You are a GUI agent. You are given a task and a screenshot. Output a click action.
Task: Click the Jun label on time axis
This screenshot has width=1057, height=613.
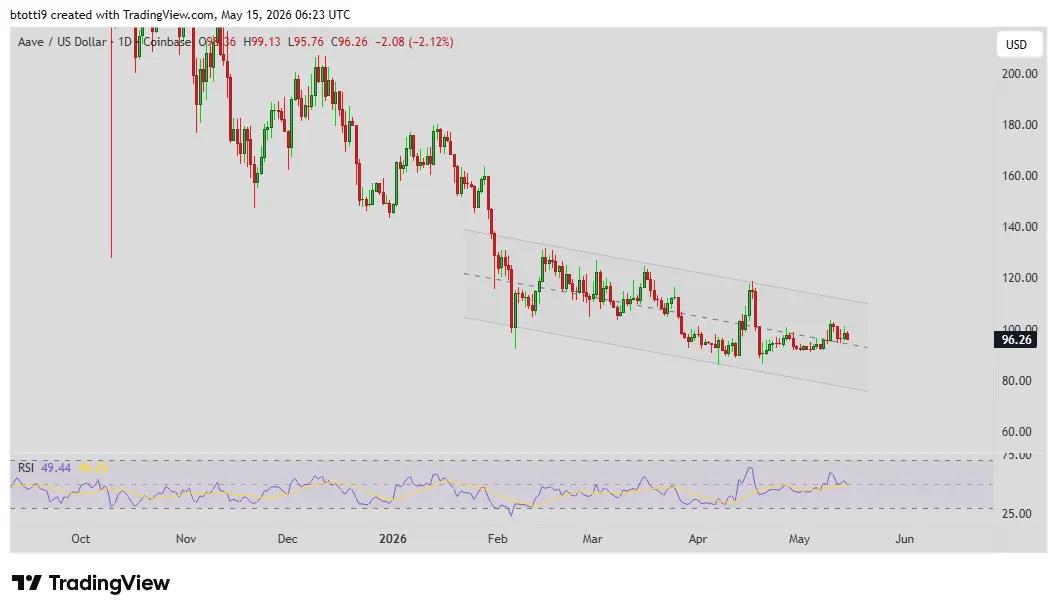904,539
